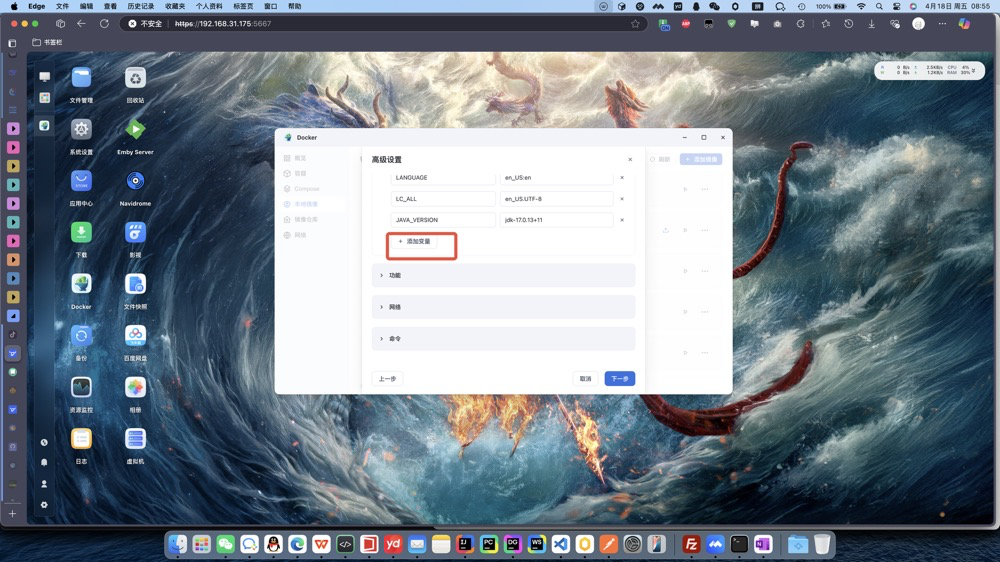Expand the 网络 section in advanced settings
Viewport: 1000px width, 562px height.
tap(503, 307)
